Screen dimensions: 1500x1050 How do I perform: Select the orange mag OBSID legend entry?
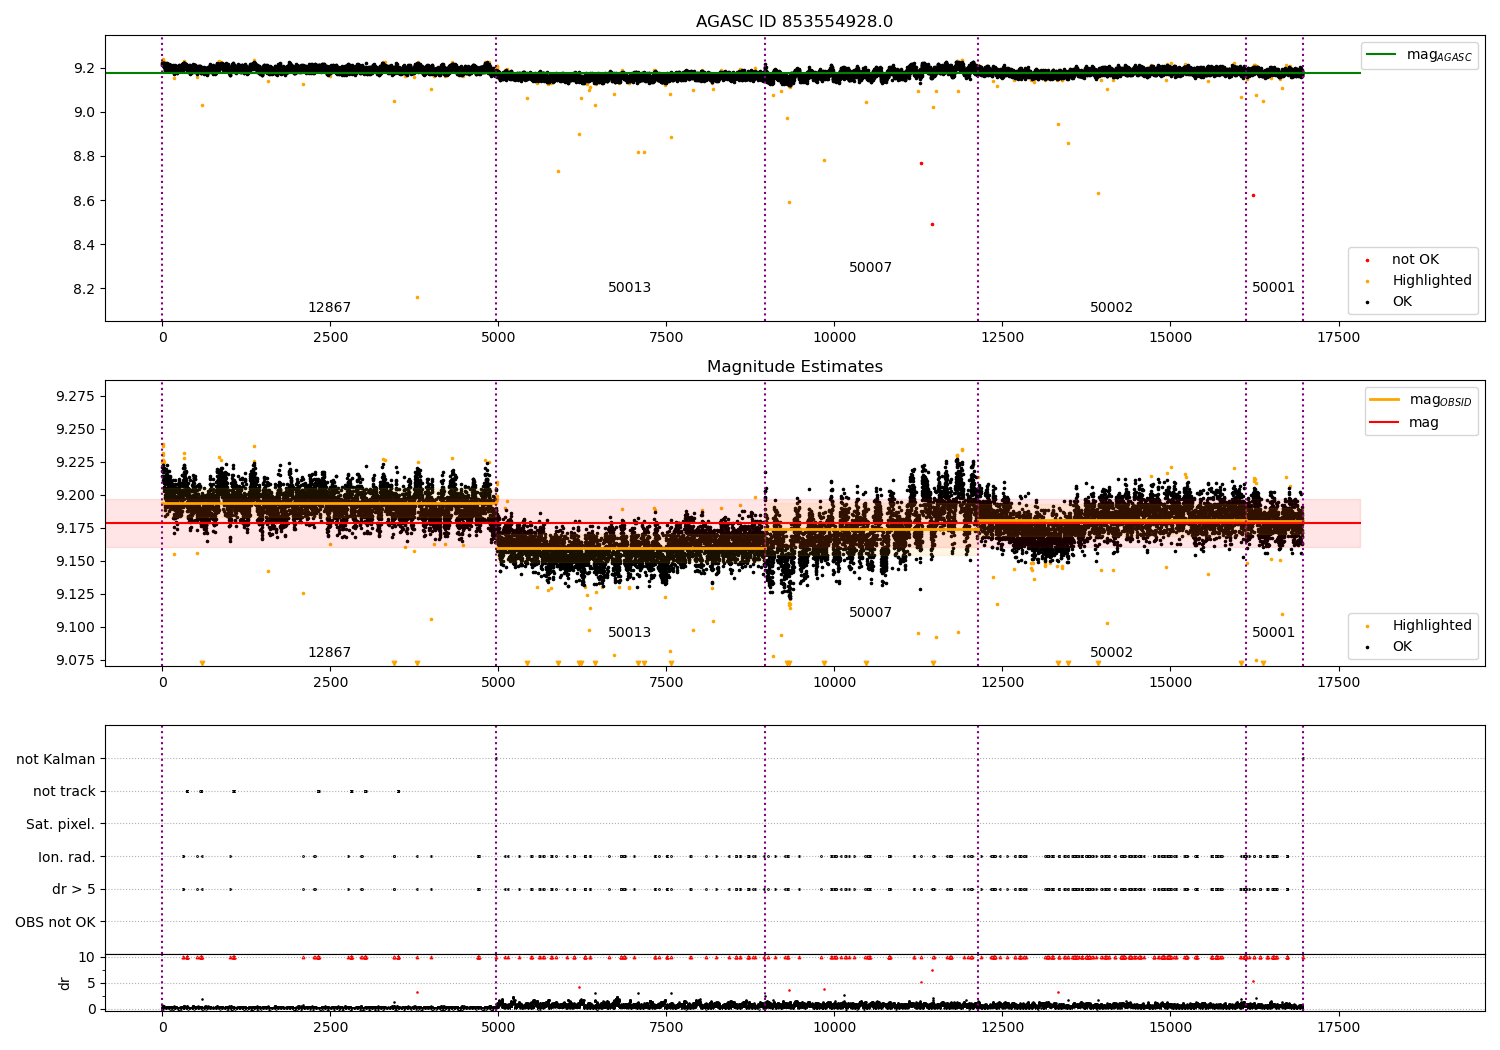(1420, 400)
